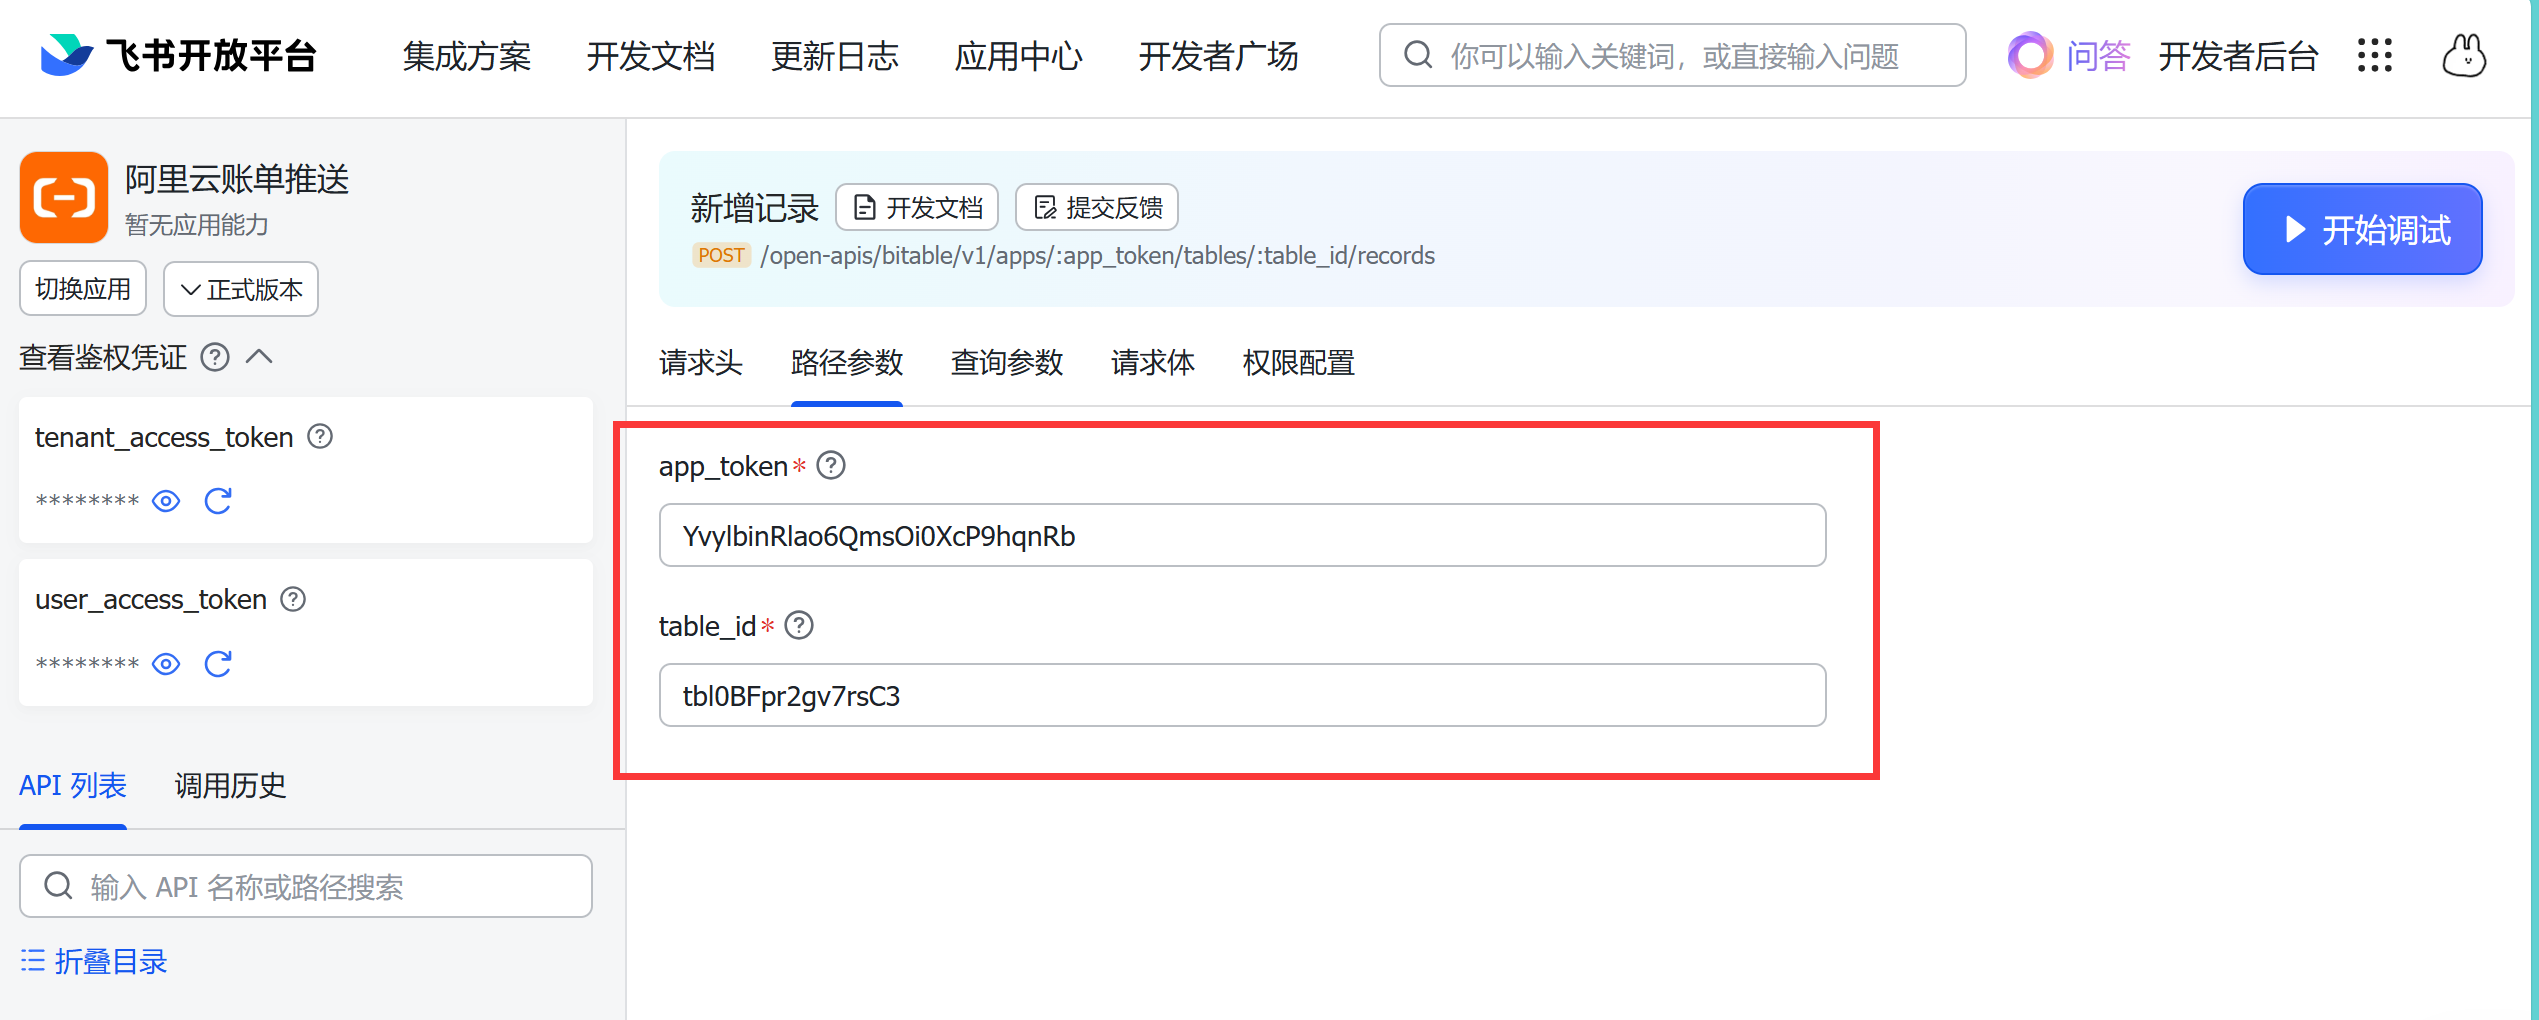Focus the API name search field
The height and width of the screenshot is (1020, 2539).
coord(306,887)
